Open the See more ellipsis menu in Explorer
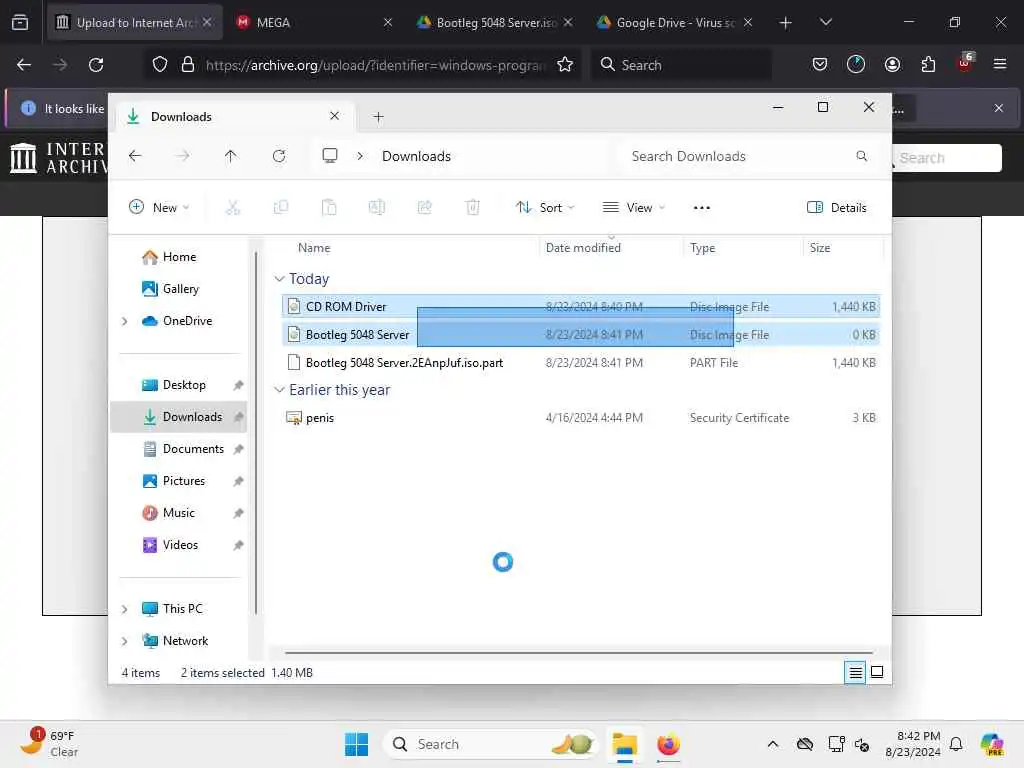This screenshot has width=1024, height=768. click(x=701, y=208)
